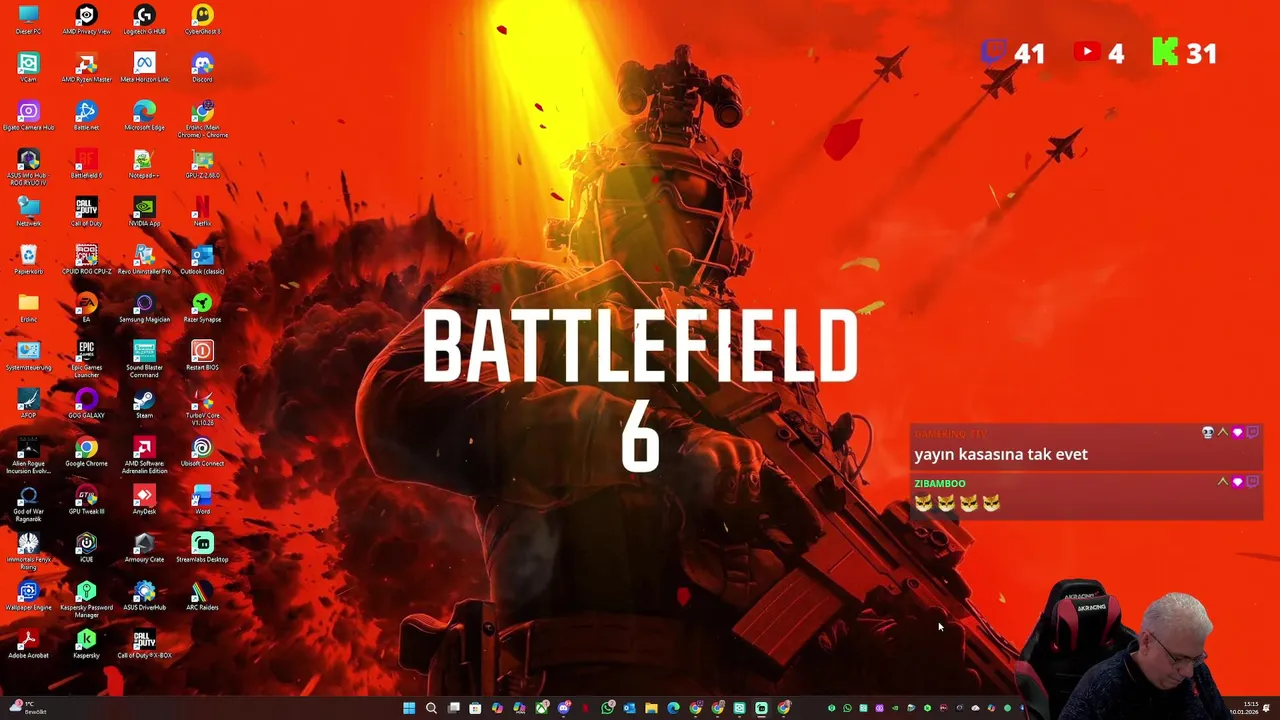
Task: Open File Explorer from the taskbar
Action: point(651,708)
